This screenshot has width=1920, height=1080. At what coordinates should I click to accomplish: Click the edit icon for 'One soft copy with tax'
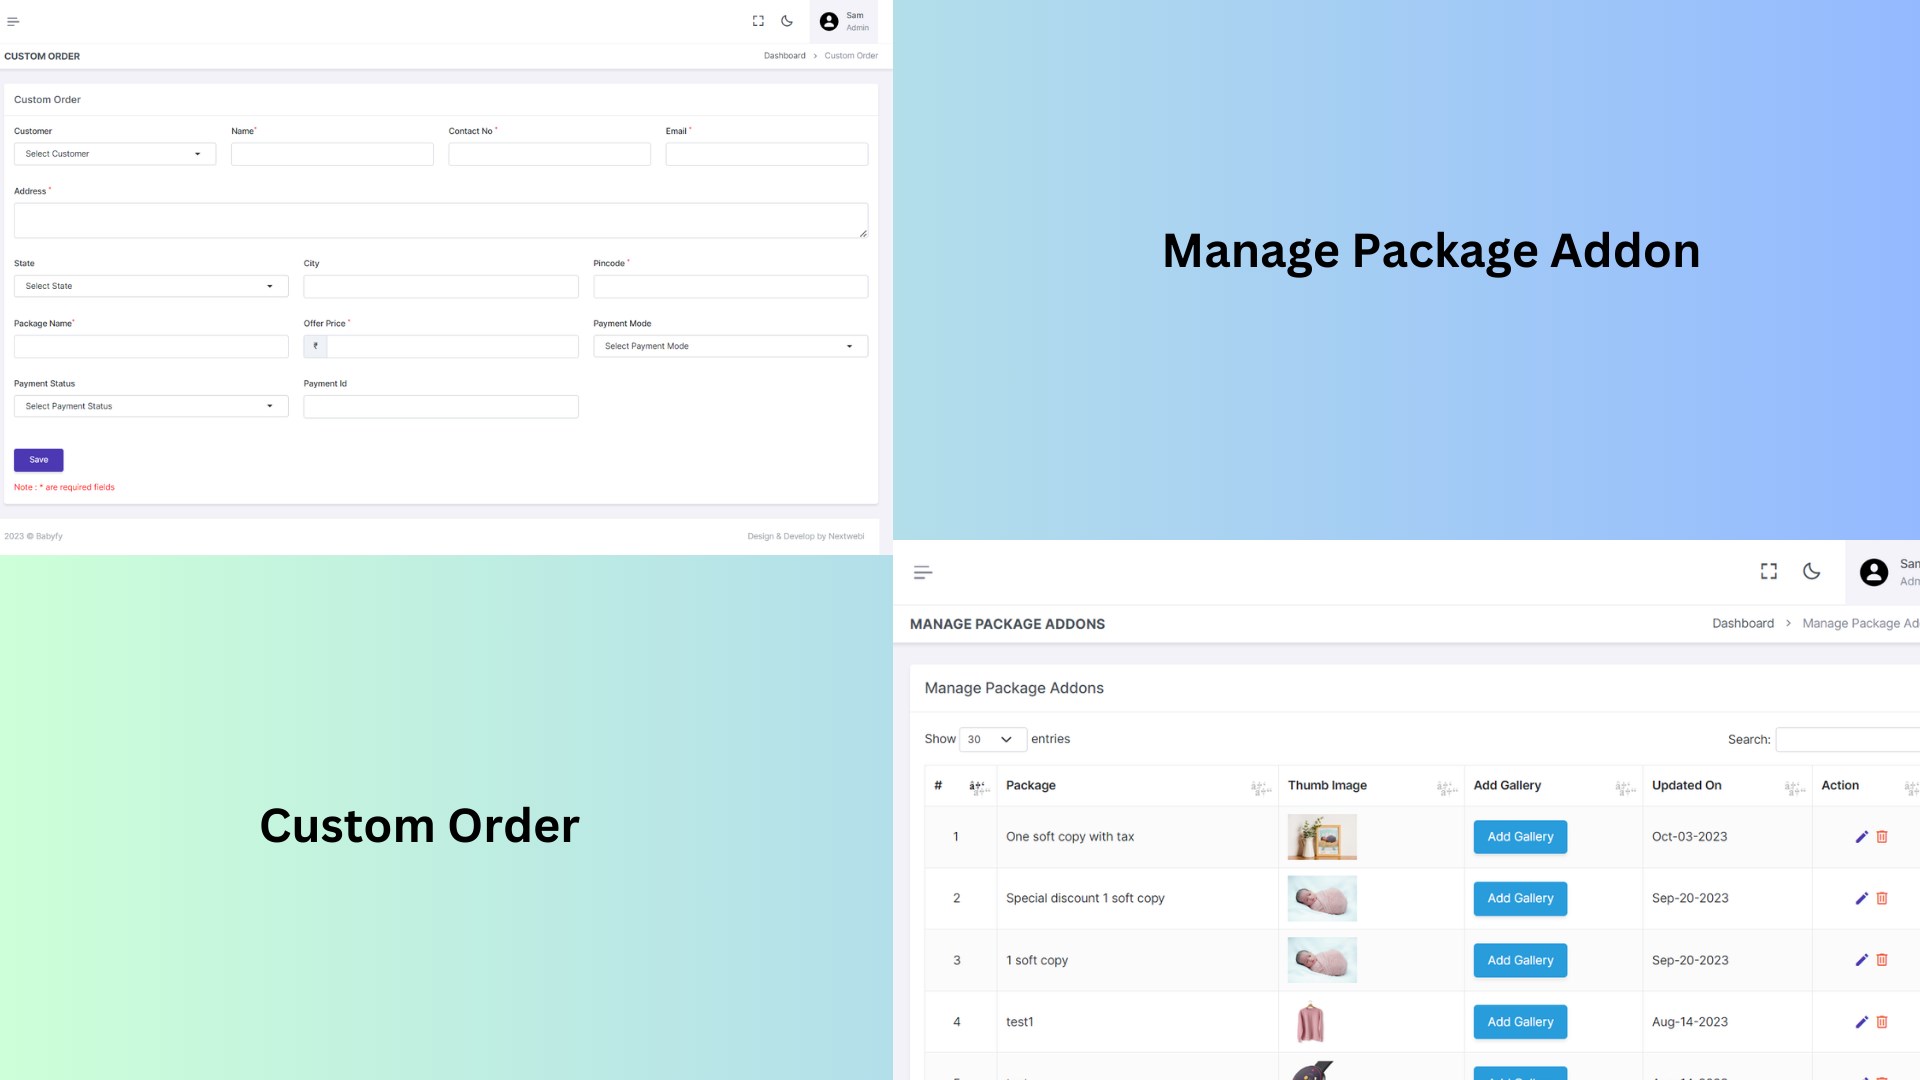(1861, 836)
